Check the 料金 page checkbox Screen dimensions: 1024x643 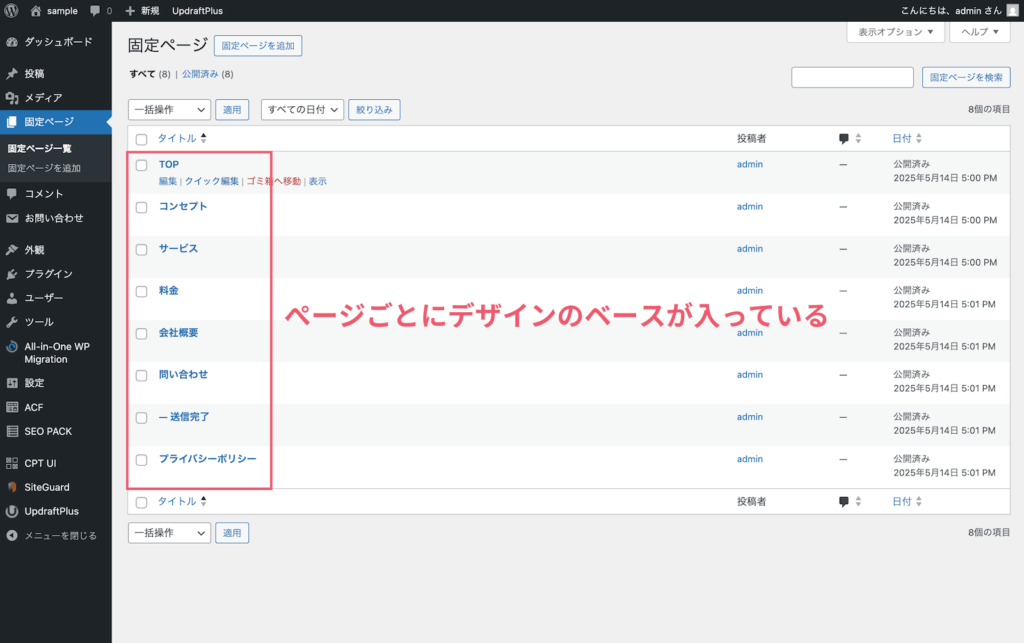pos(141,292)
